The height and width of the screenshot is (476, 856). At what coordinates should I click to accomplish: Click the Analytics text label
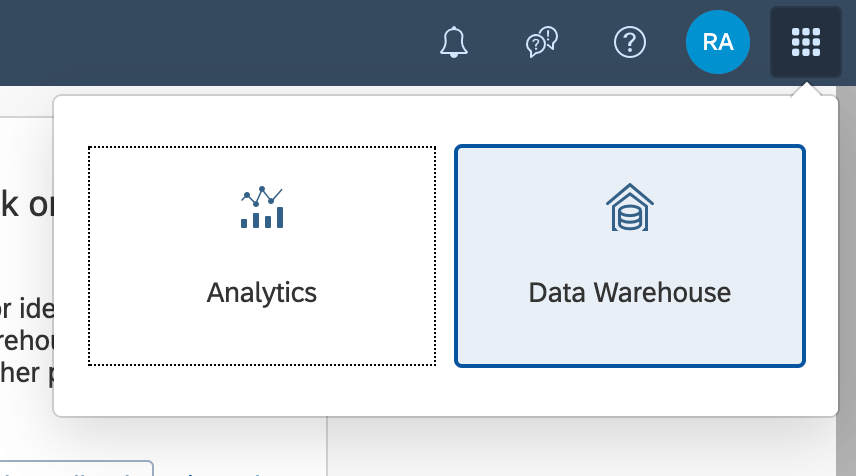pos(261,293)
